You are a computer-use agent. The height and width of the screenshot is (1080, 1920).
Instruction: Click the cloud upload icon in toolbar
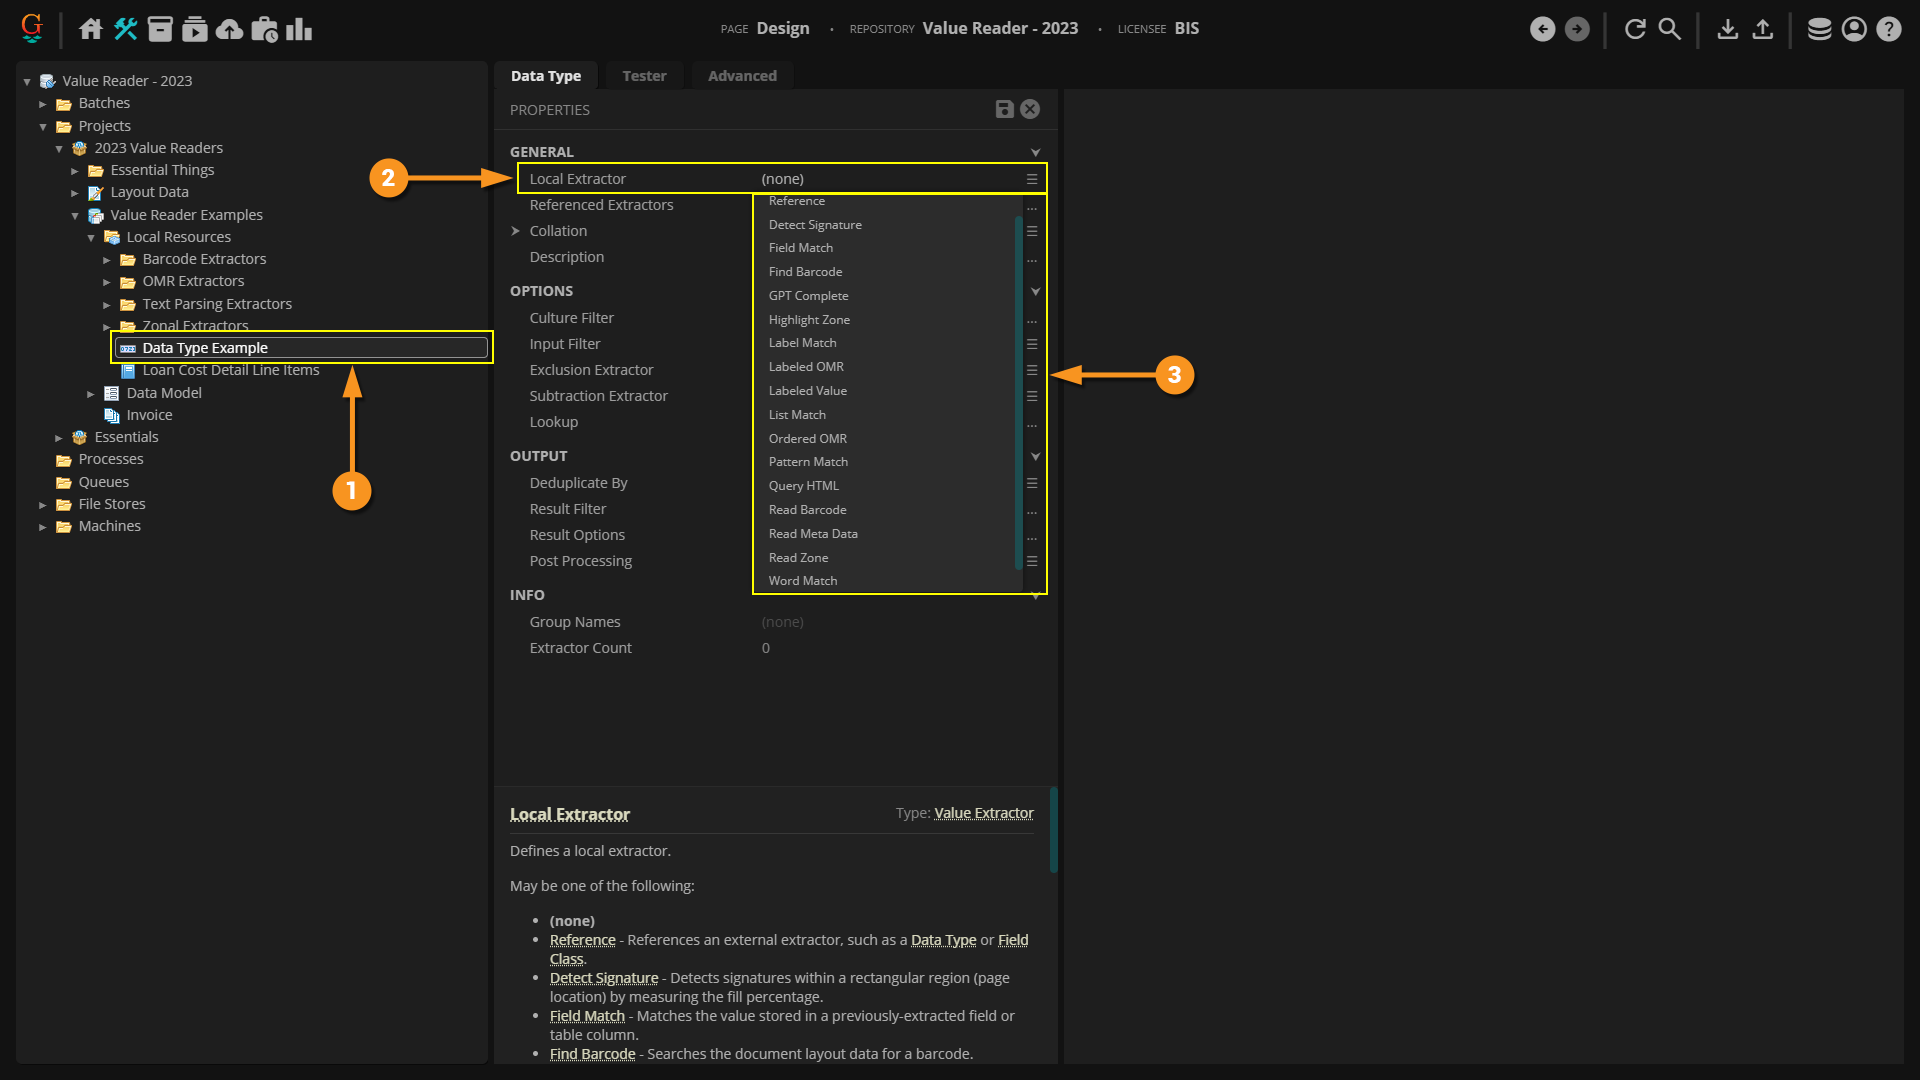click(229, 29)
